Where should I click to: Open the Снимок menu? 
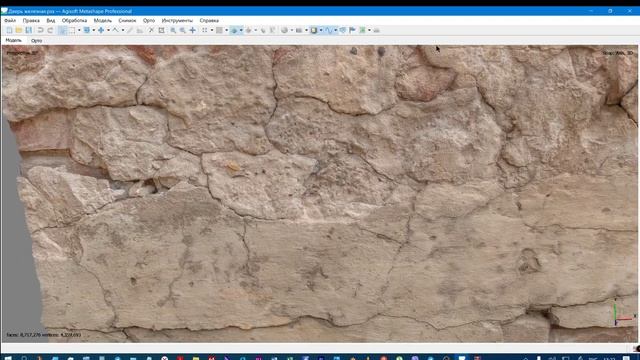pyautogui.click(x=127, y=20)
